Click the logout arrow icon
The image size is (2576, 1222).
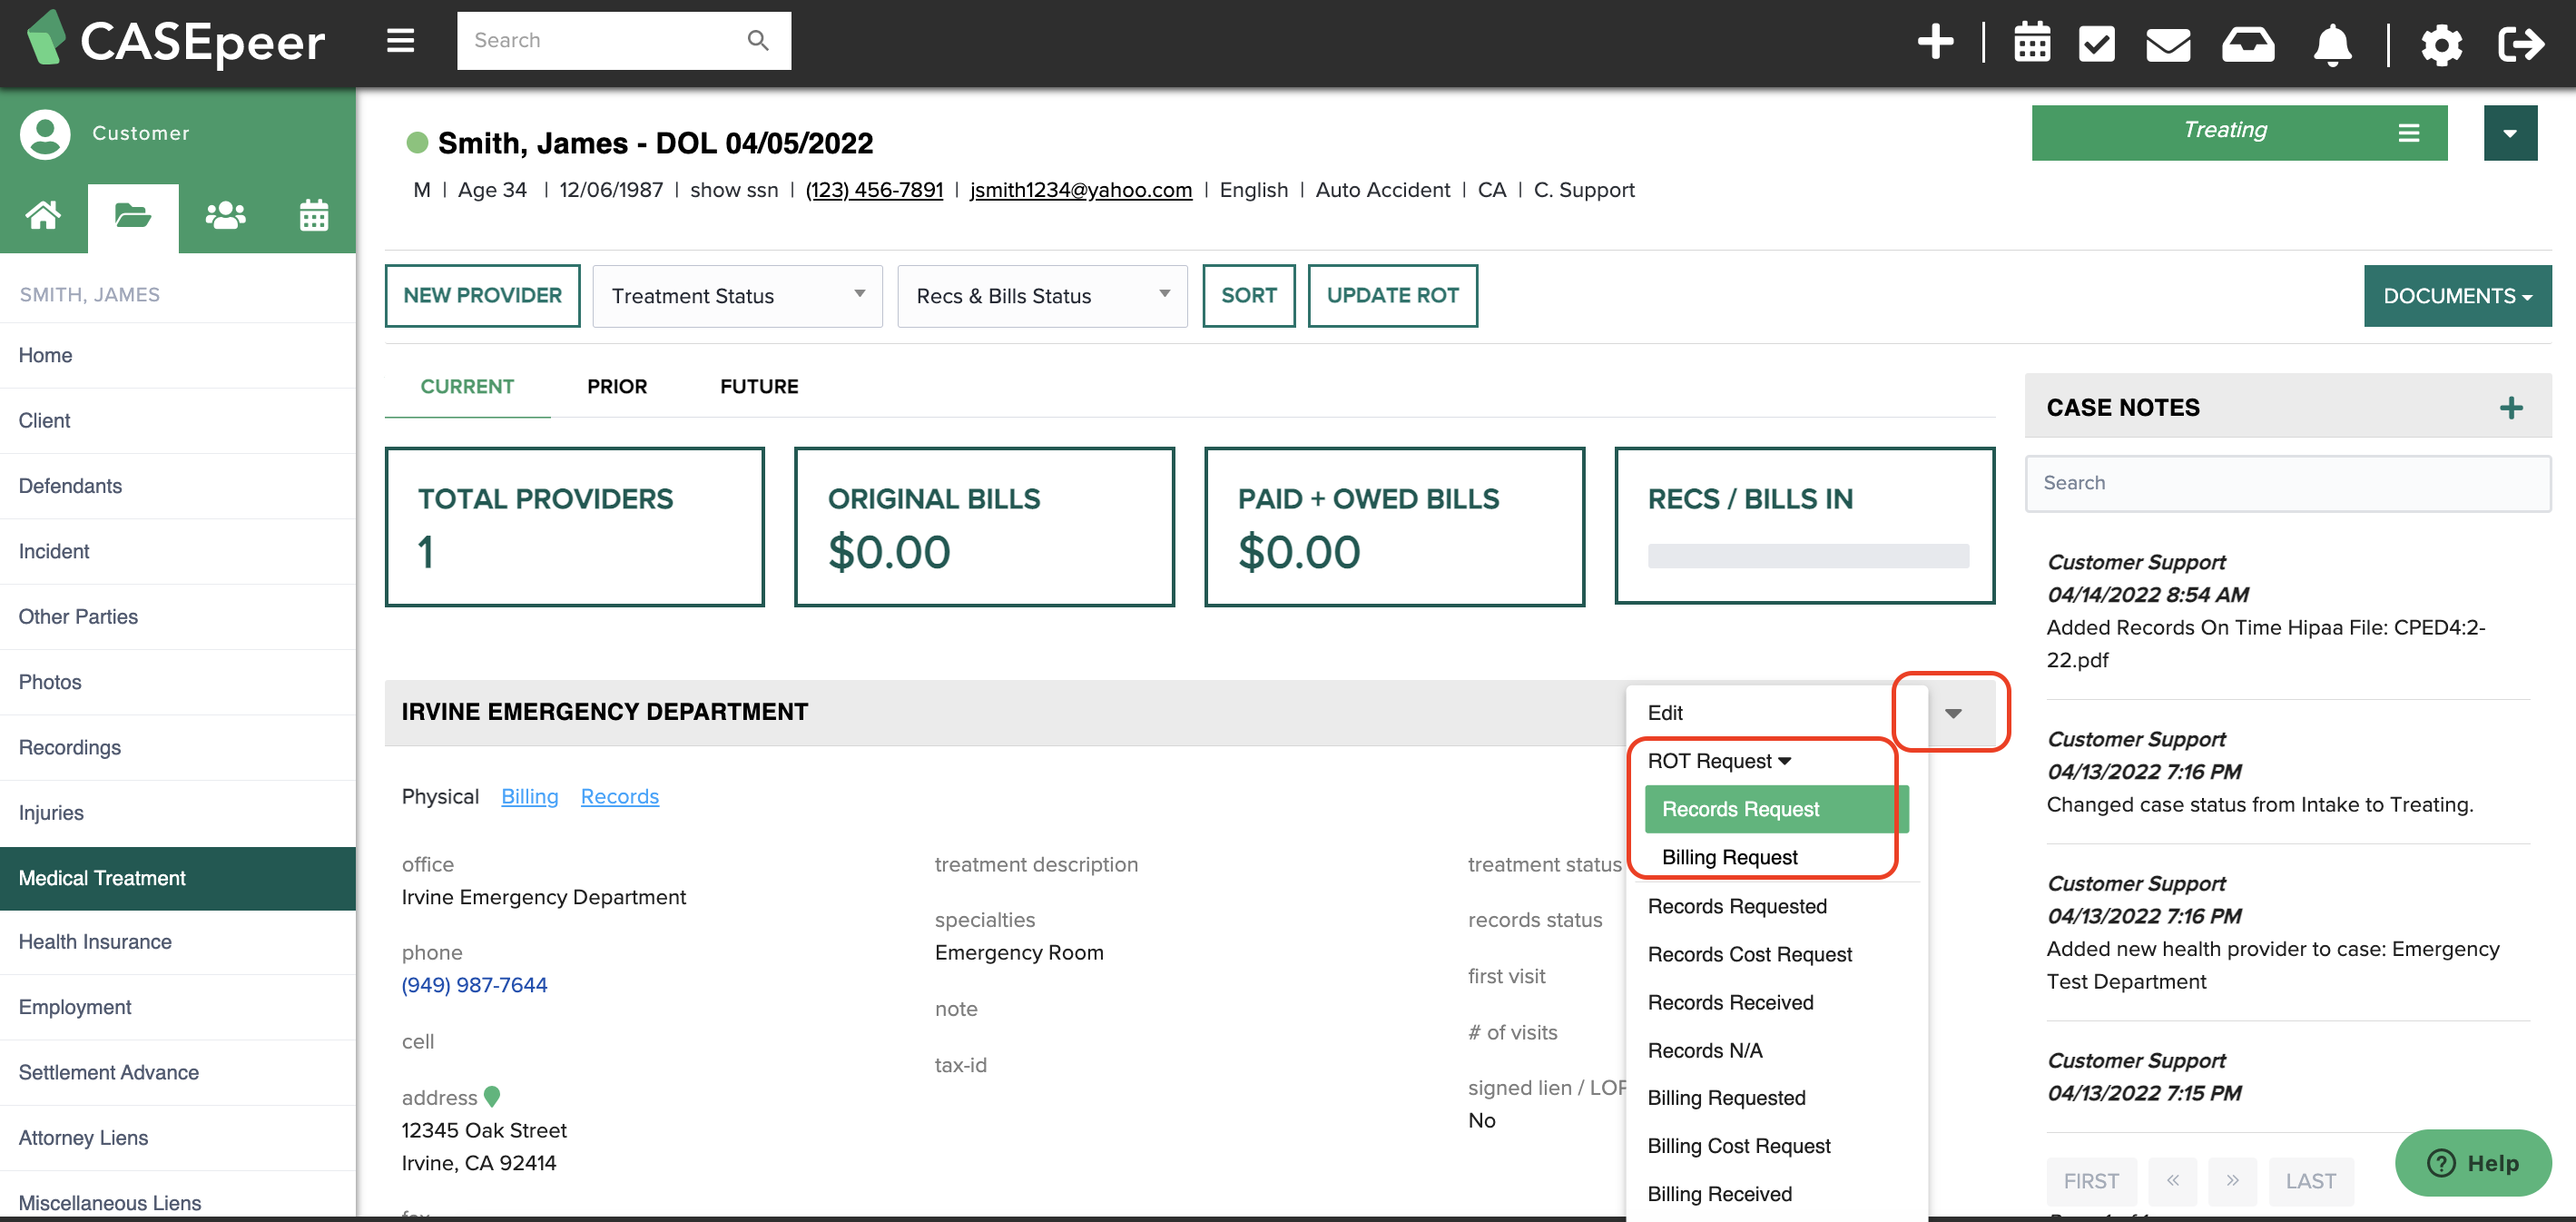coord(2519,44)
